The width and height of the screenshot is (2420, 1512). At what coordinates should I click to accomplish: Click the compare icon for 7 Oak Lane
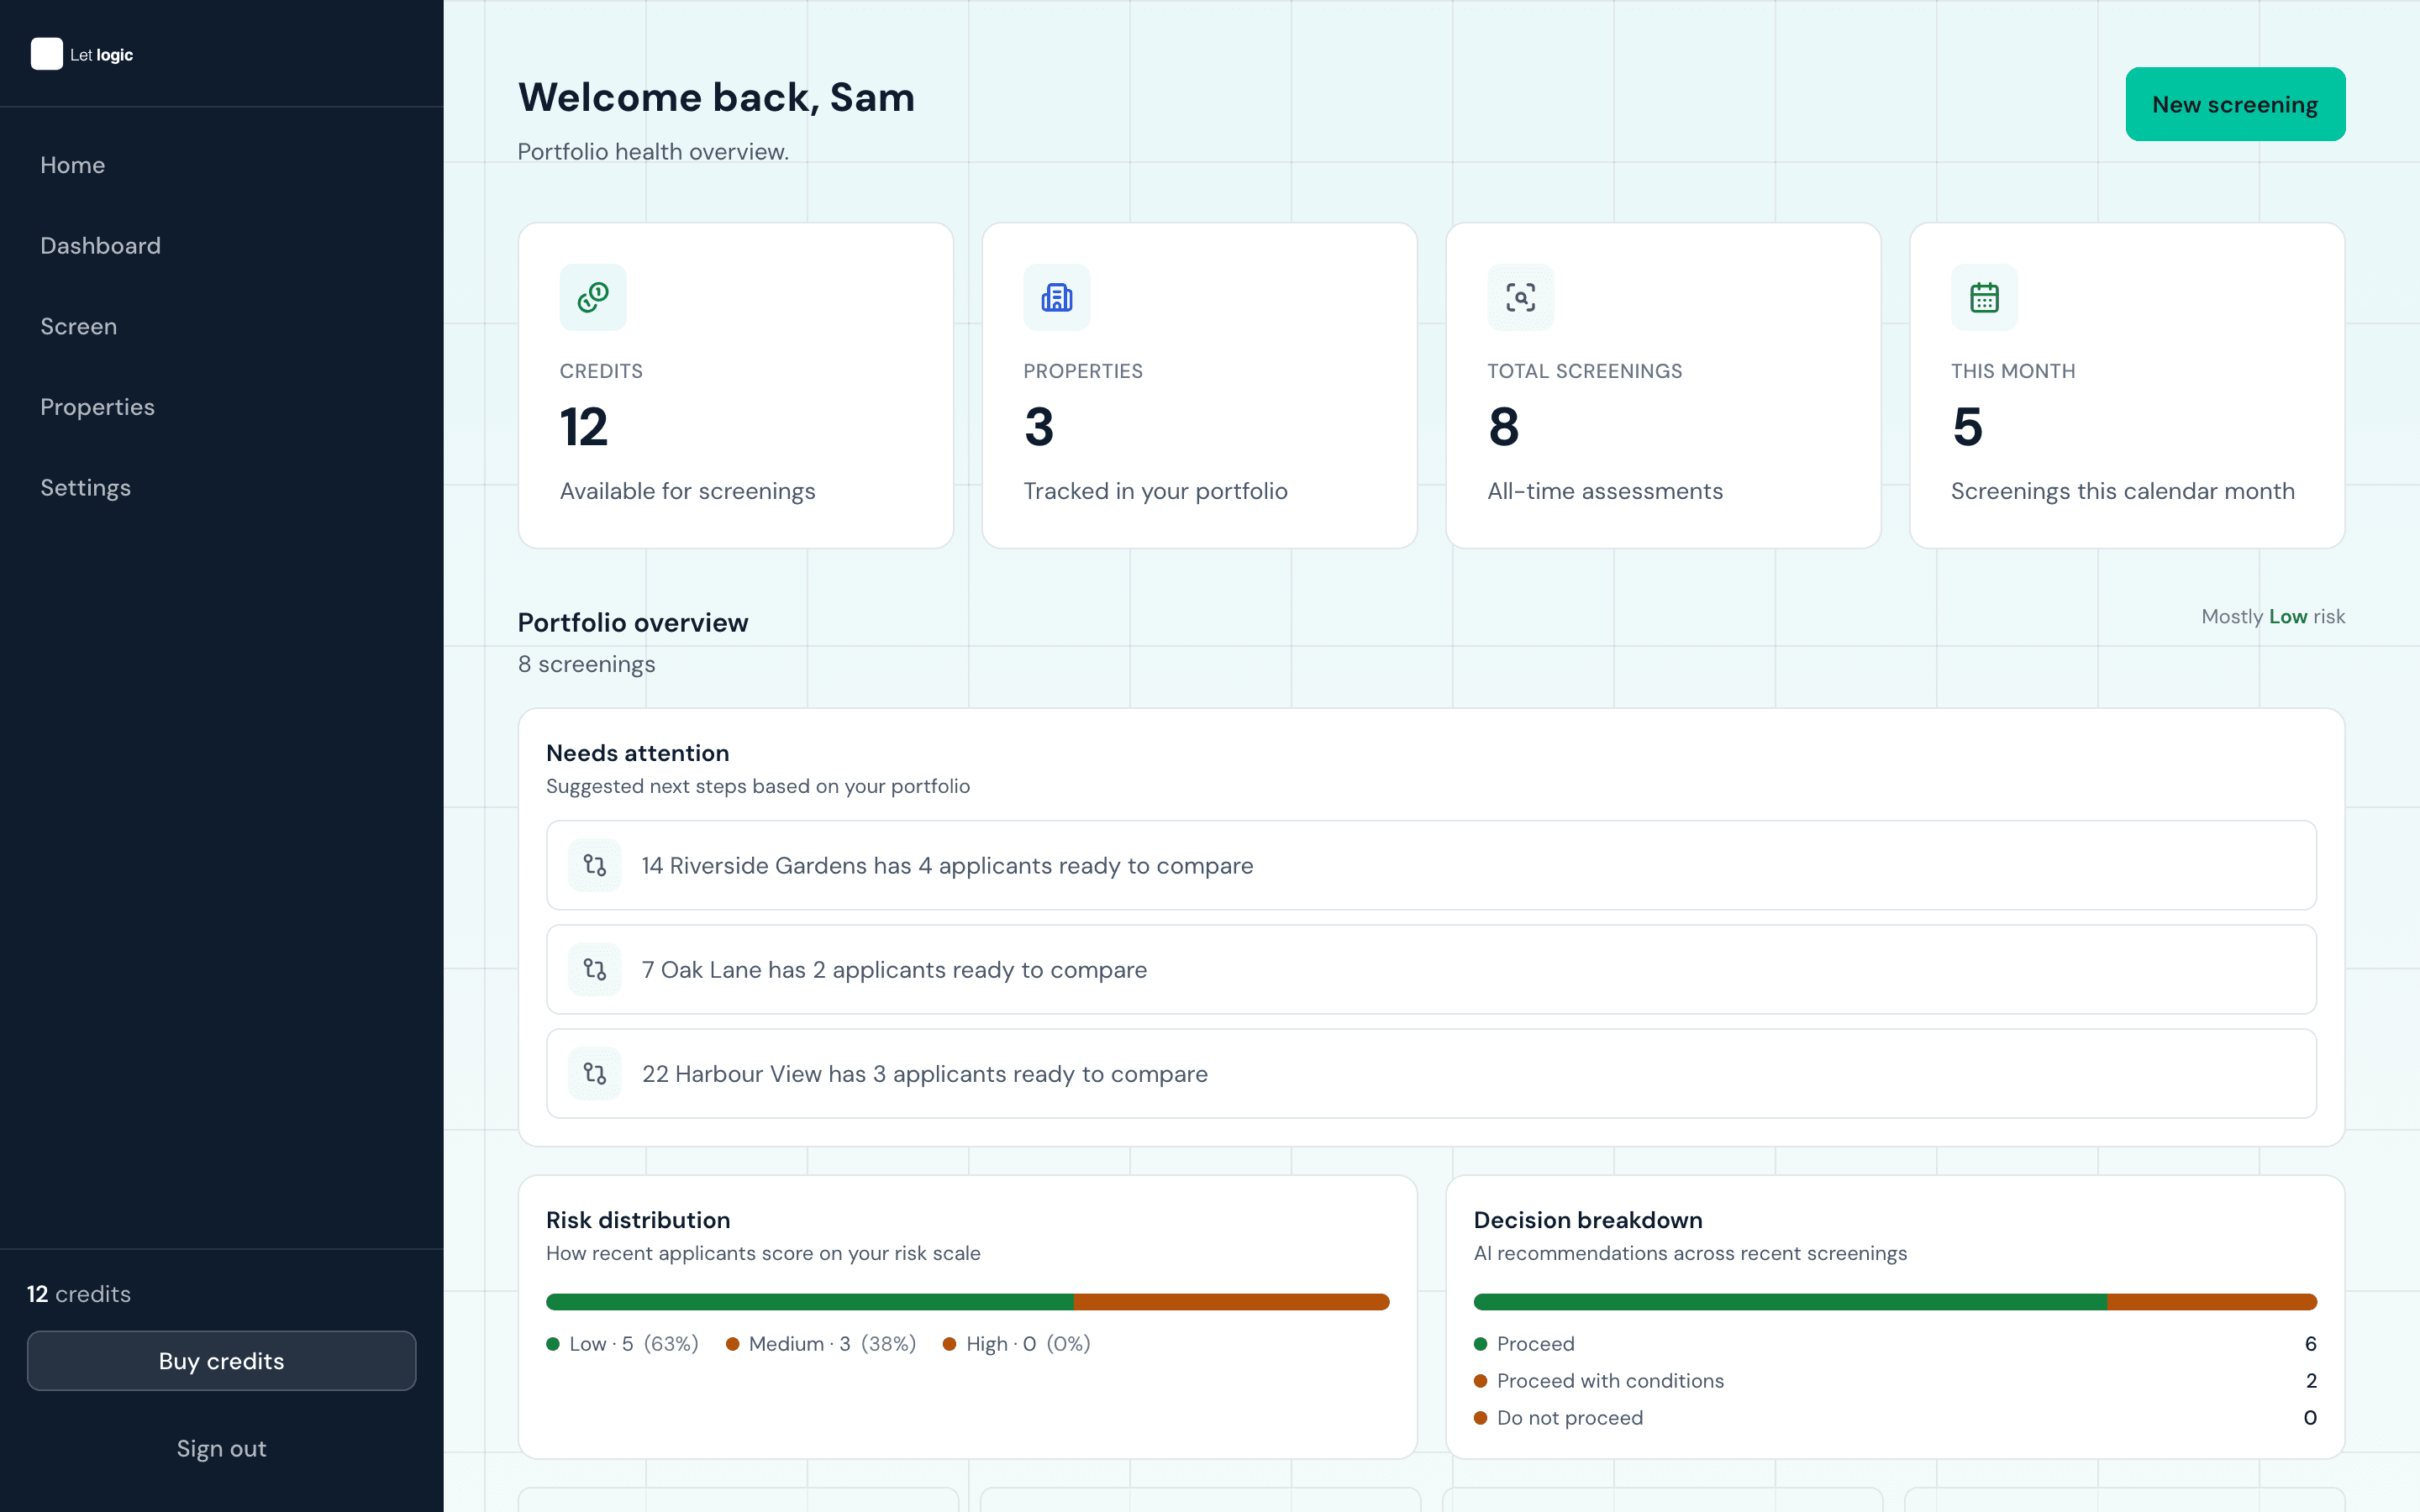(x=595, y=969)
